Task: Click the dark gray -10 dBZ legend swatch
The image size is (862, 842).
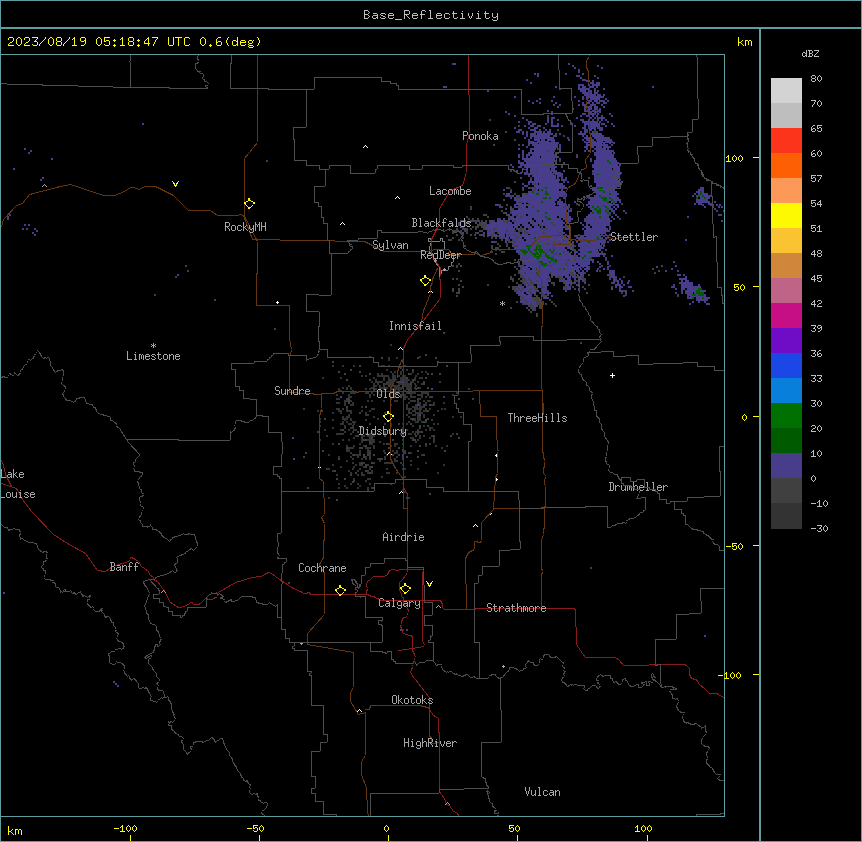Action: [x=786, y=516]
